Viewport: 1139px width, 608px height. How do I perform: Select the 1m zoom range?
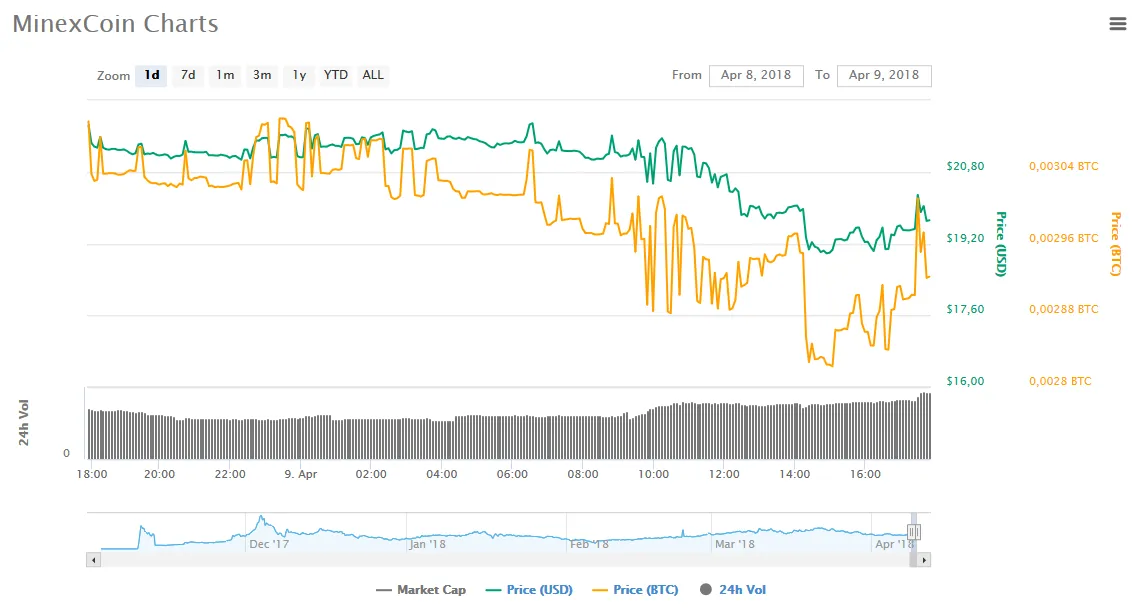(225, 76)
